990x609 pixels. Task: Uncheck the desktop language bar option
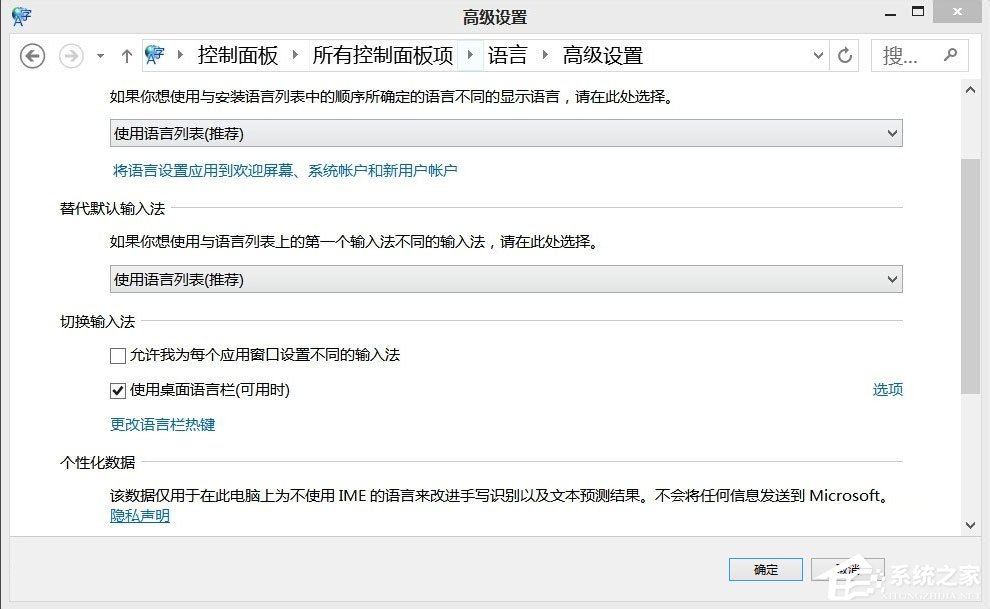pos(117,390)
